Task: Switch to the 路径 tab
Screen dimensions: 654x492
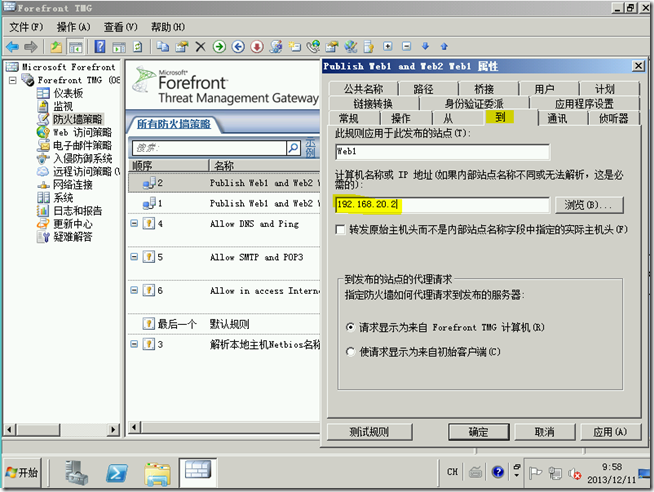Action: click(x=423, y=89)
